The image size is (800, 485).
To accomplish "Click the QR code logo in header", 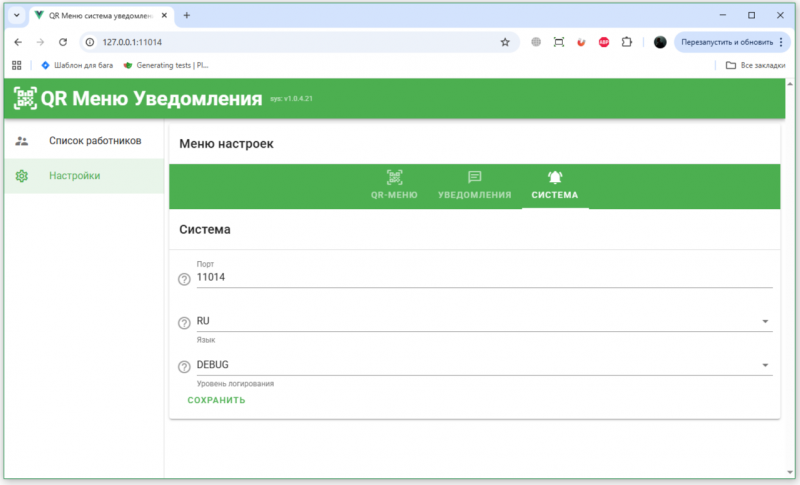I will coord(25,98).
